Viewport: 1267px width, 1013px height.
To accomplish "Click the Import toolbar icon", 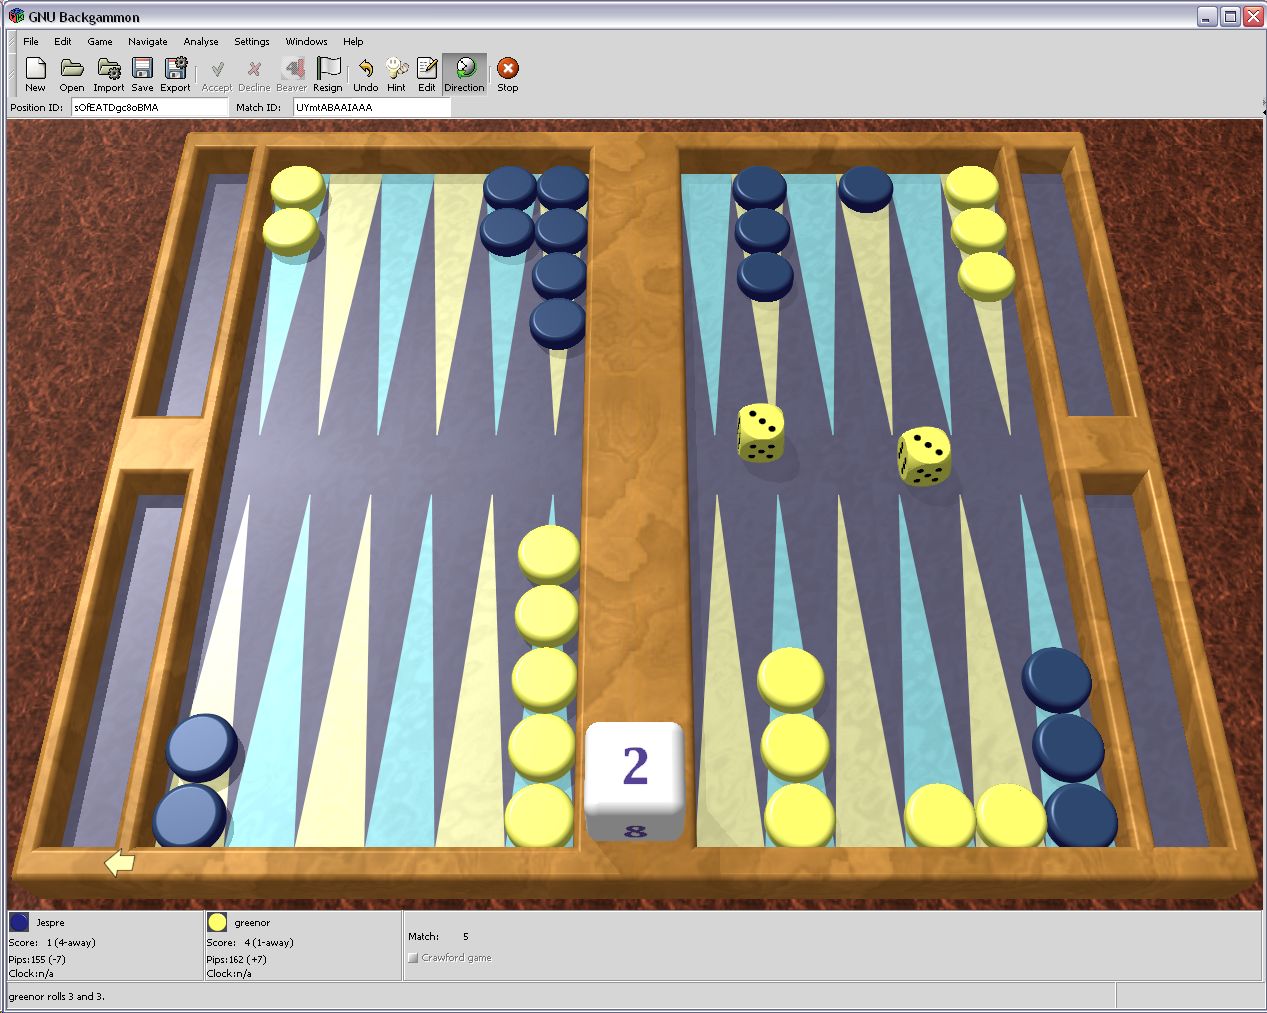I will 108,74.
